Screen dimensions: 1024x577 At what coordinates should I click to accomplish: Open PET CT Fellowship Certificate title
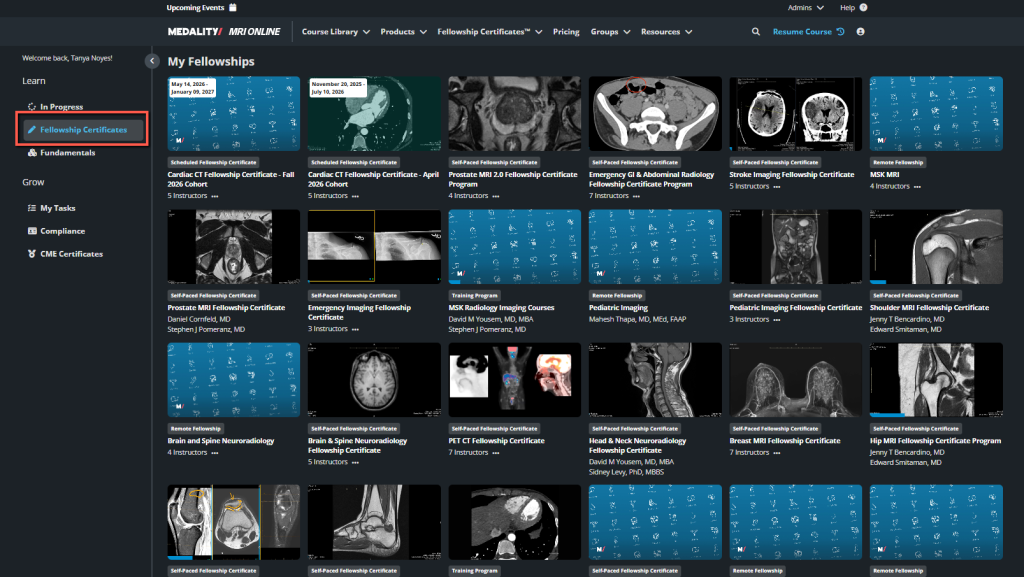coord(496,441)
